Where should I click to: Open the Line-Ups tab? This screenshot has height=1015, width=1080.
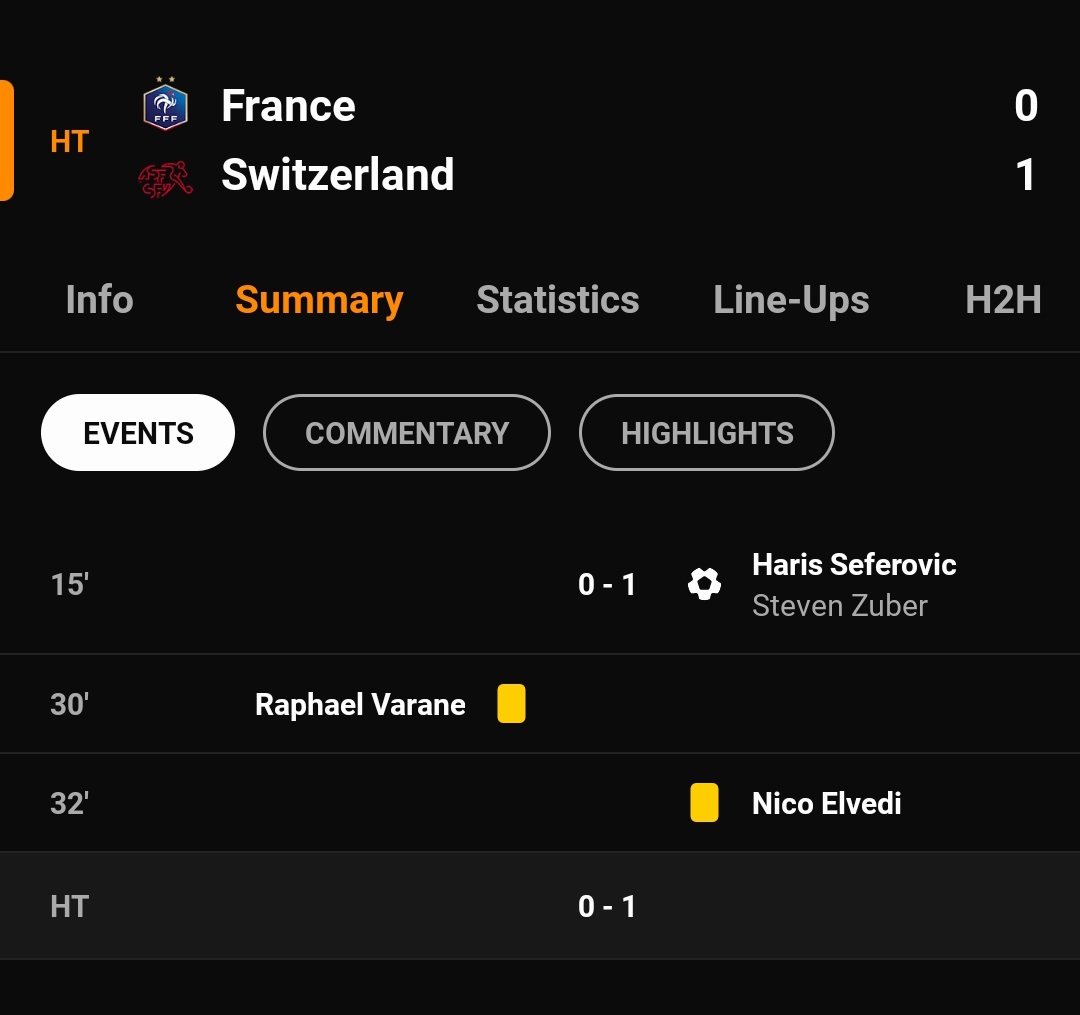click(x=791, y=300)
